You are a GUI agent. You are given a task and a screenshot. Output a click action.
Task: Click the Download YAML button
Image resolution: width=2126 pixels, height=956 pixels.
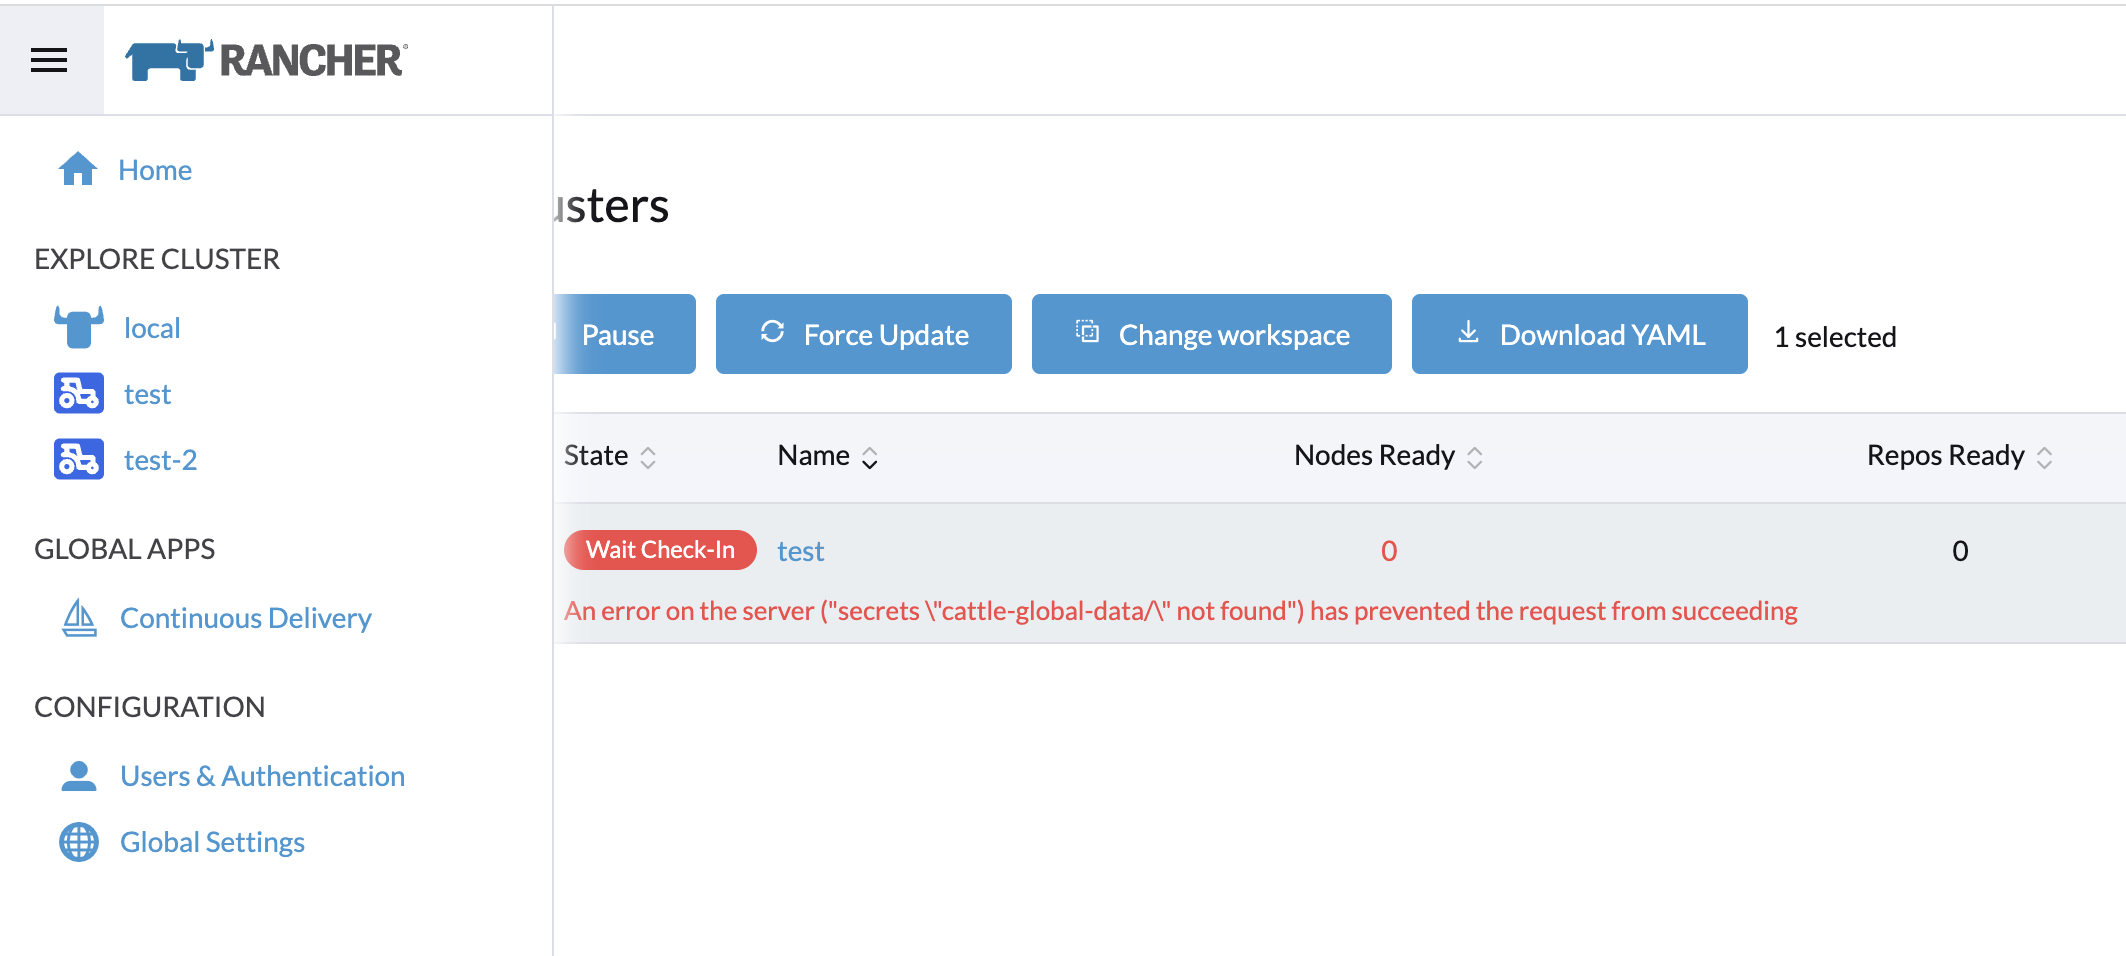click(1580, 334)
